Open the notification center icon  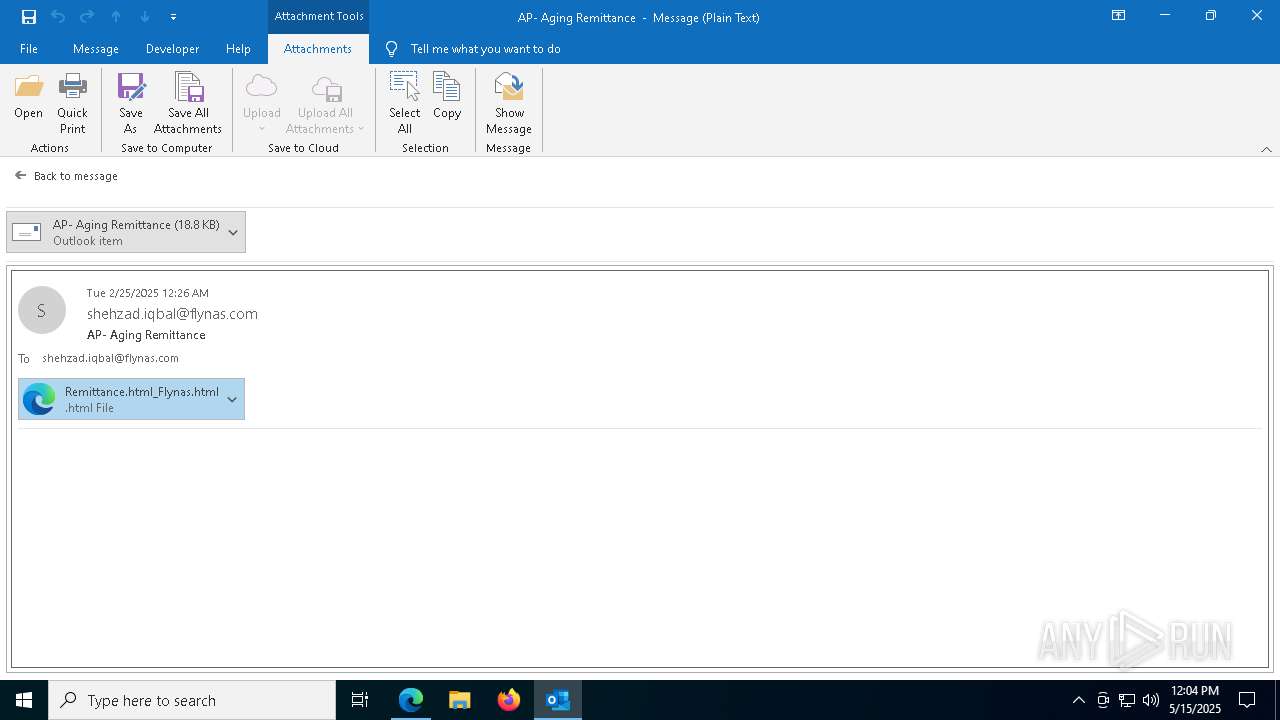click(x=1247, y=700)
